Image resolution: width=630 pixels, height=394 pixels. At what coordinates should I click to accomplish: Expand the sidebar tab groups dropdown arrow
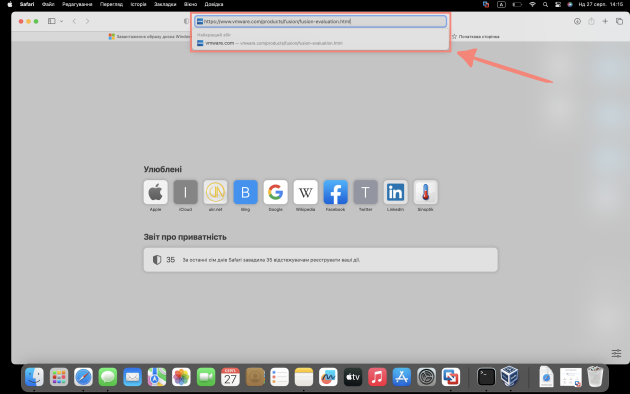[61, 21]
